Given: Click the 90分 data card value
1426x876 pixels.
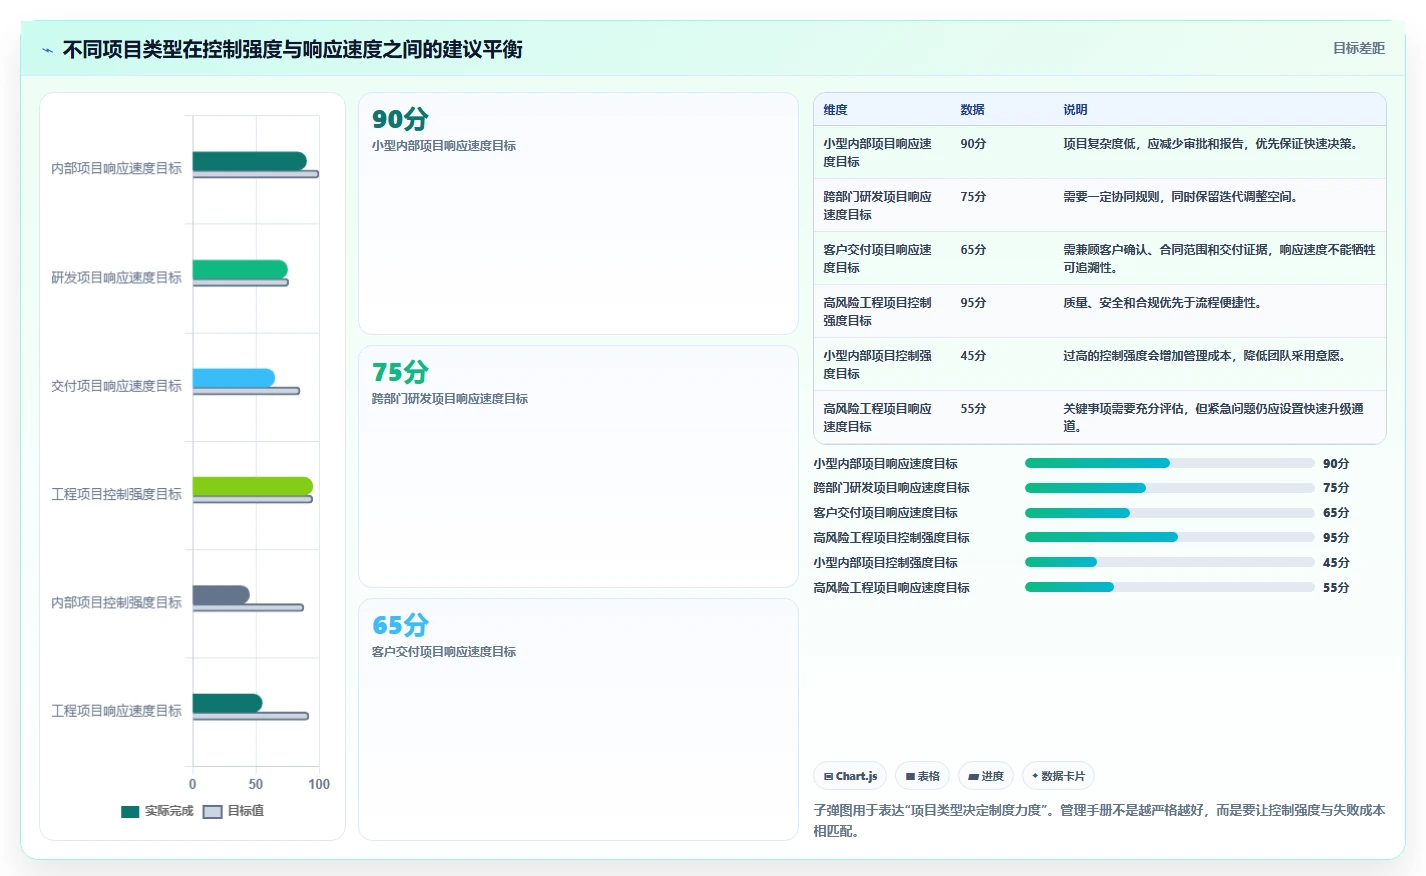Looking at the screenshot, I should (x=400, y=119).
